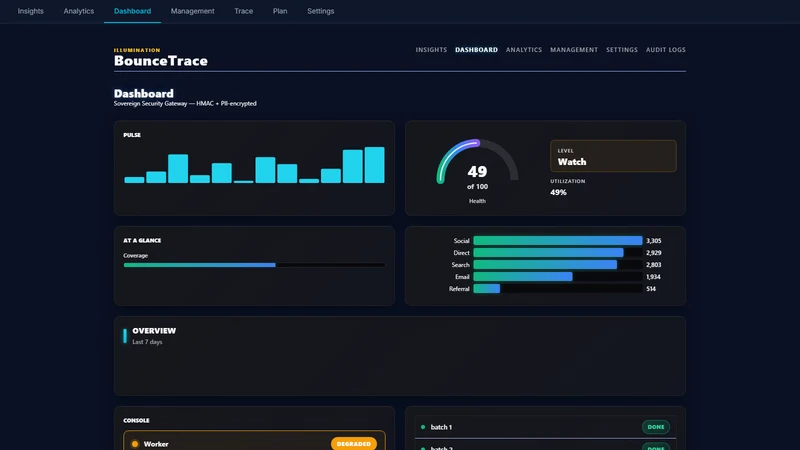Click INSIGHTS link in BounceTrace header
Screen dimensions: 800x450
[x=431, y=49]
